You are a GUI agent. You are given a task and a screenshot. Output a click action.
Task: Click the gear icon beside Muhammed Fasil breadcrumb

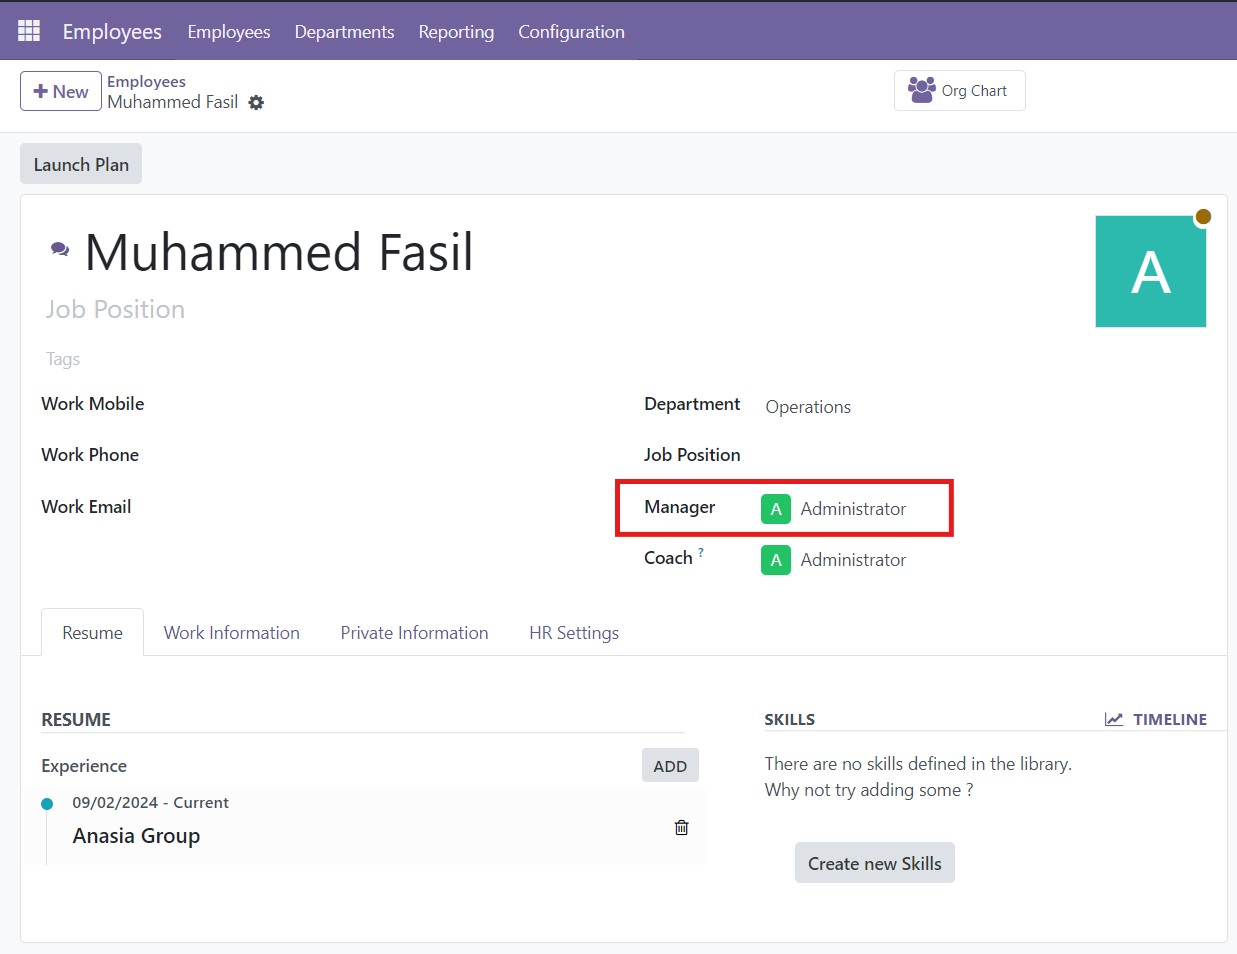tap(256, 103)
